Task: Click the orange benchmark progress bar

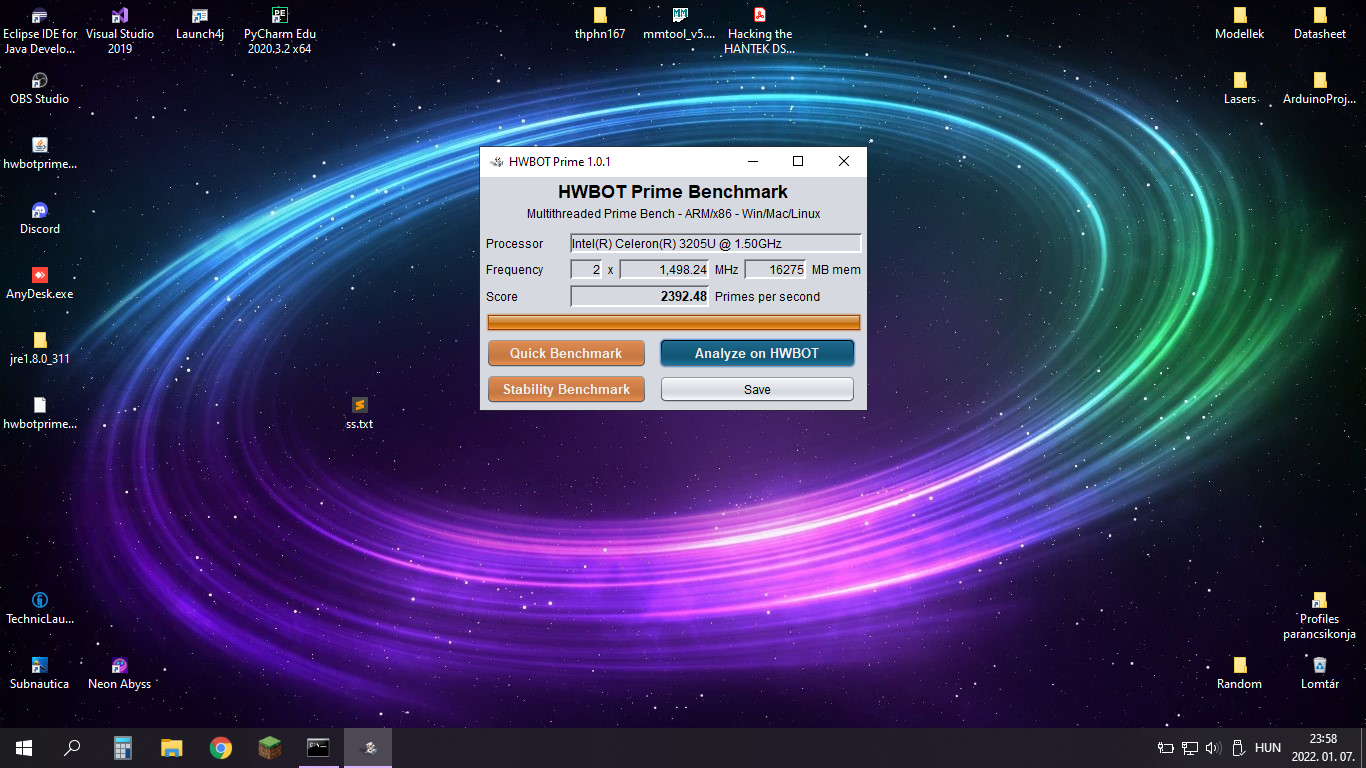Action: pyautogui.click(x=673, y=322)
